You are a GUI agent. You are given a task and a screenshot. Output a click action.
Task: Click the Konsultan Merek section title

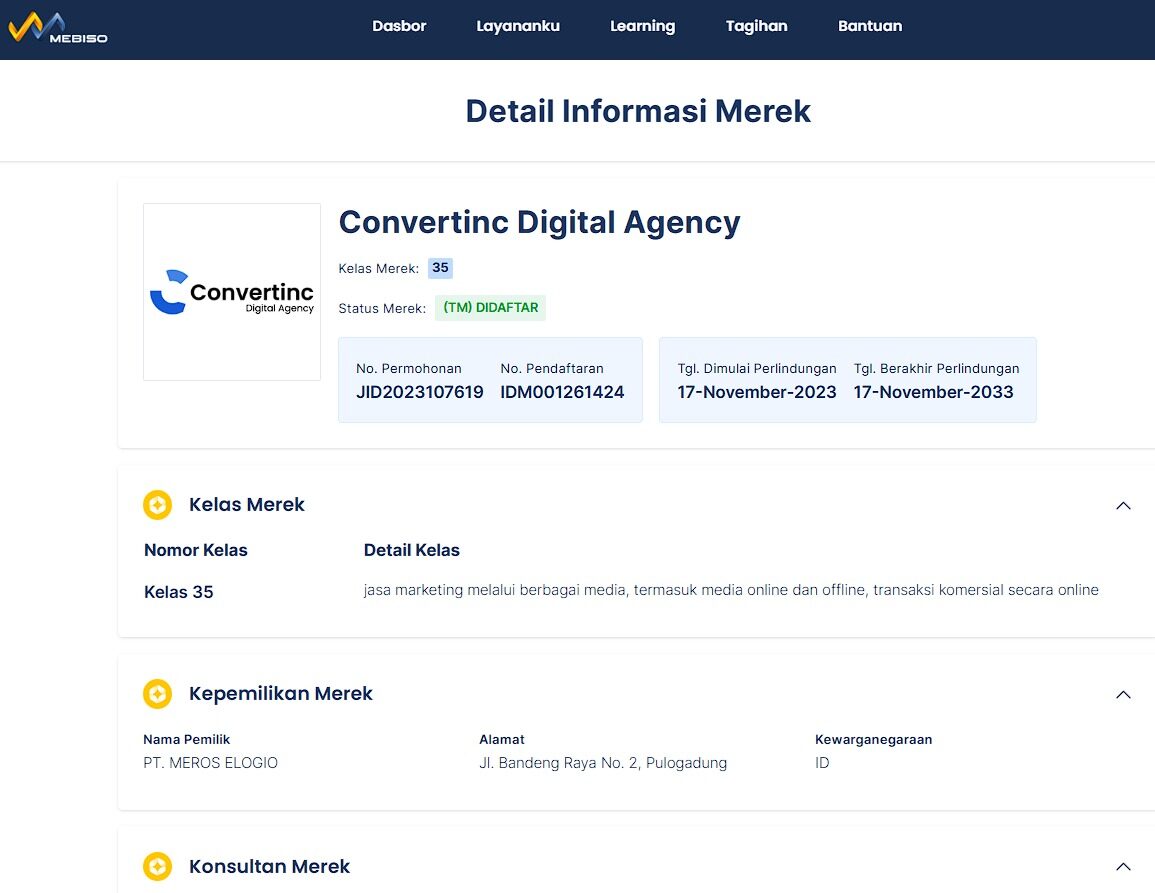pos(270,866)
